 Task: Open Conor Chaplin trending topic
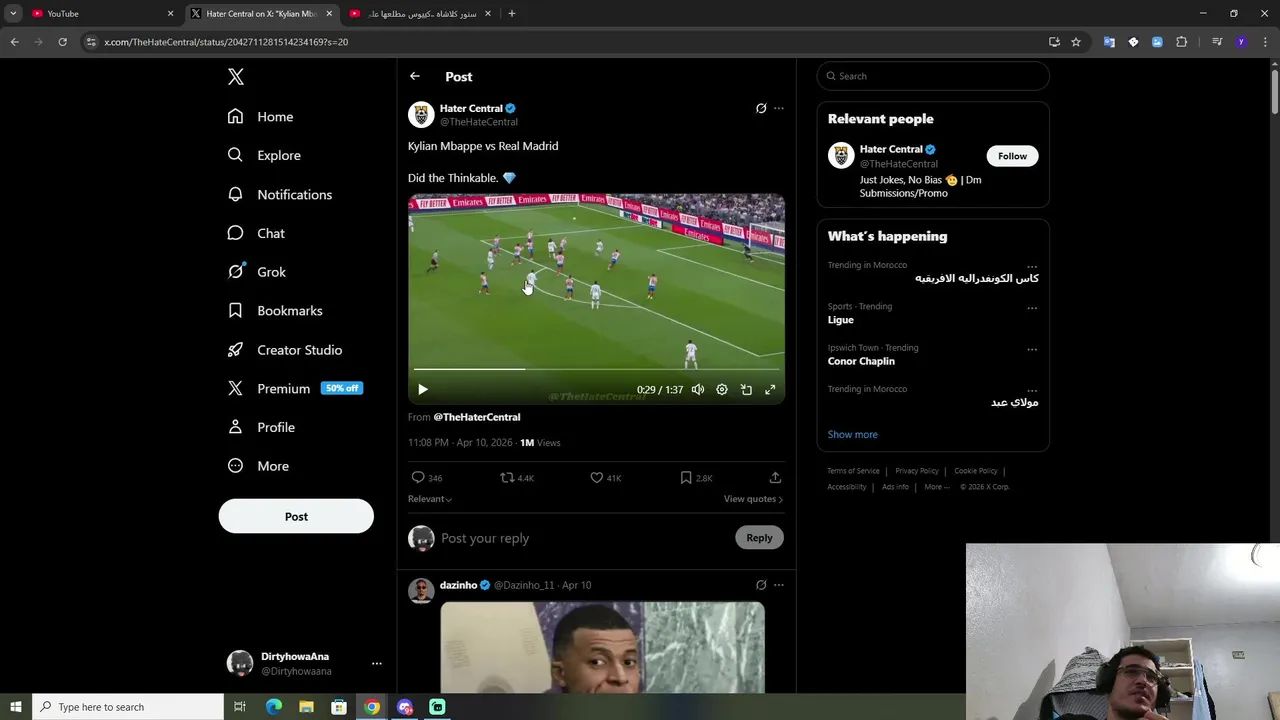861,361
